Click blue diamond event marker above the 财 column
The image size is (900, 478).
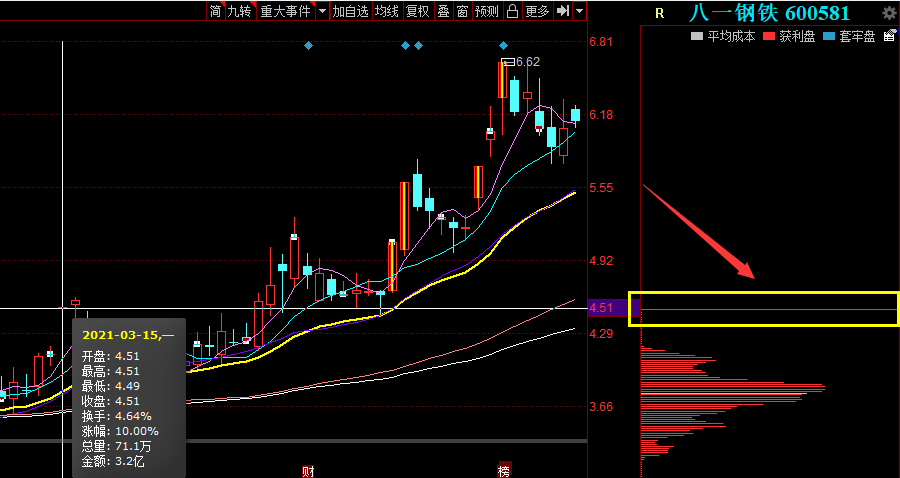pos(308,45)
